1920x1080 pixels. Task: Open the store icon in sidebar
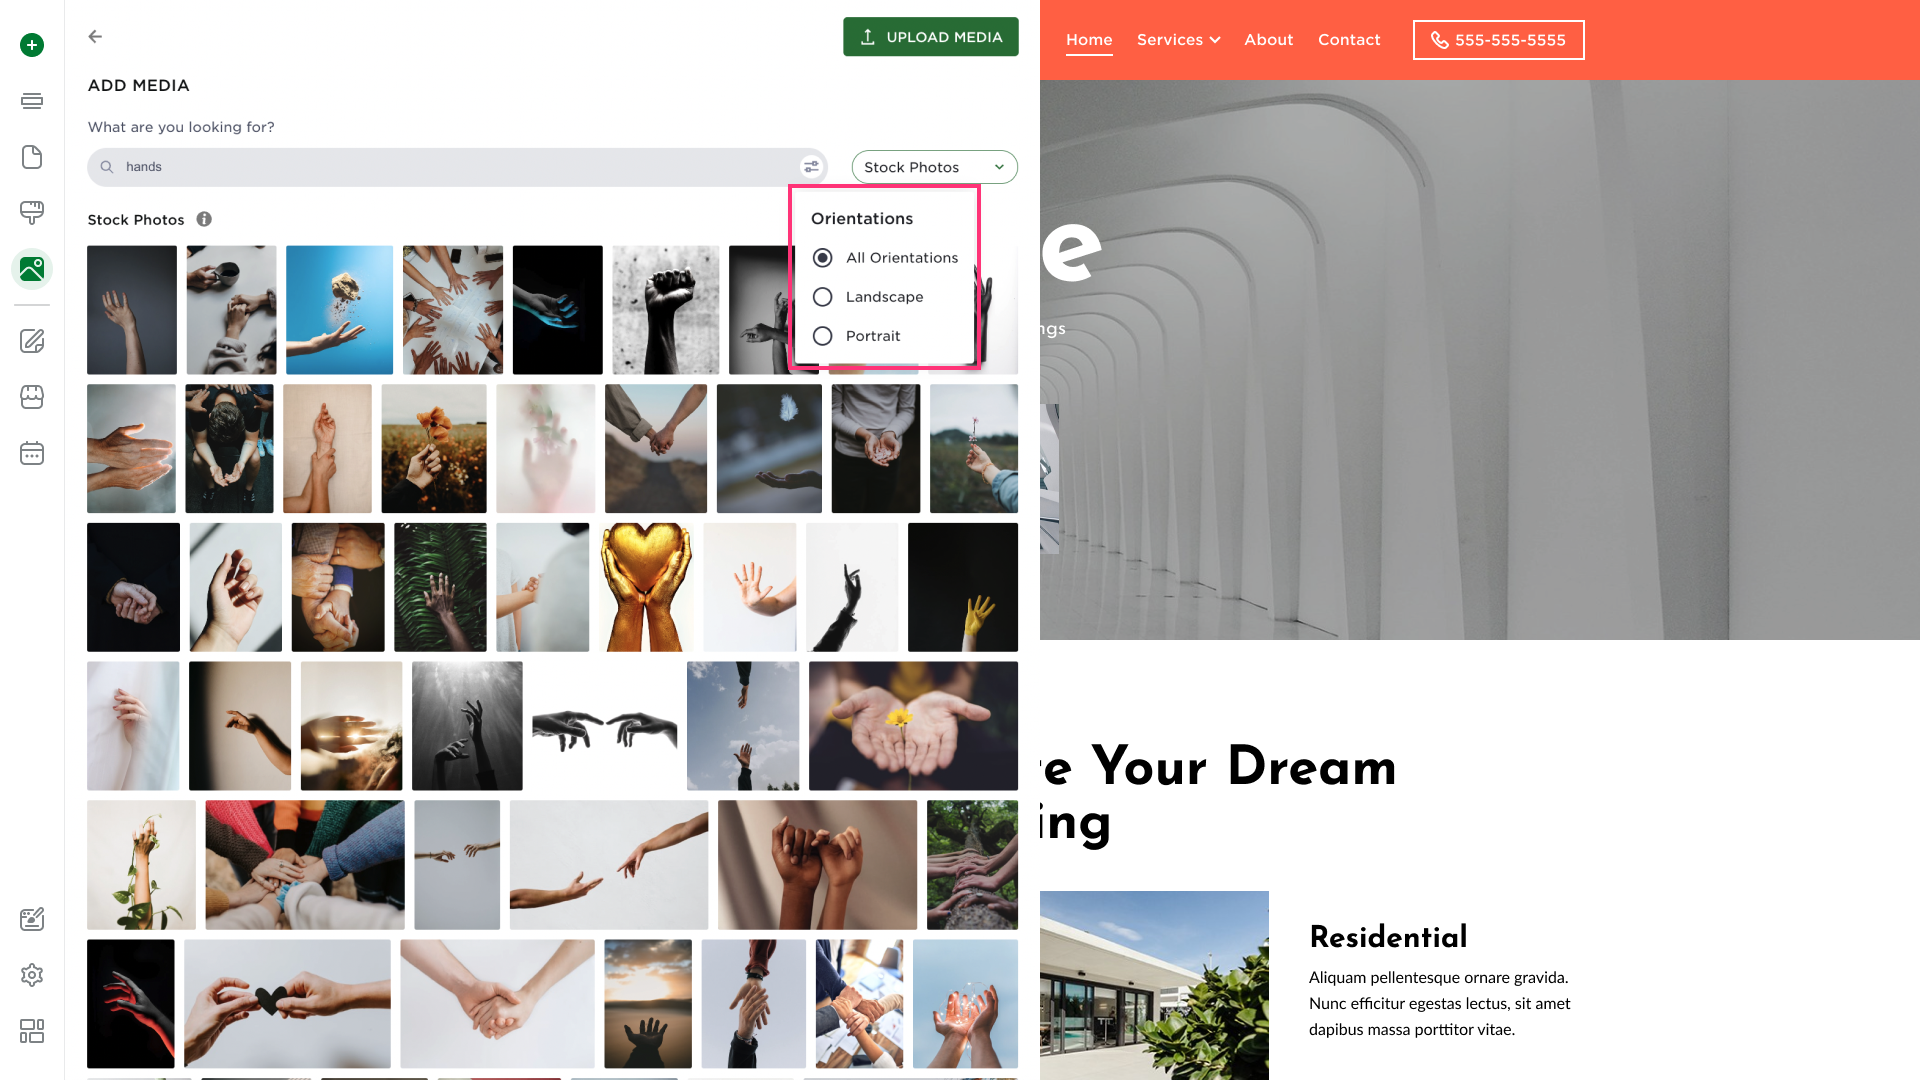pos(32,397)
